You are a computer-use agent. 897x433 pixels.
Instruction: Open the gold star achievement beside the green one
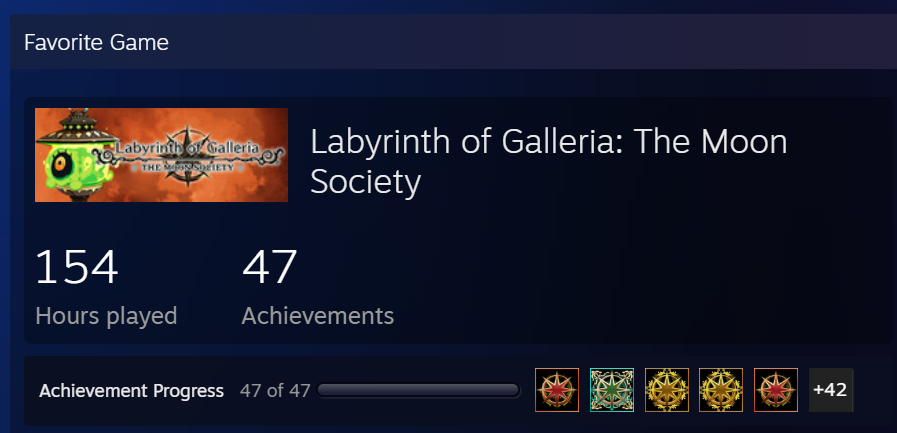coord(666,390)
